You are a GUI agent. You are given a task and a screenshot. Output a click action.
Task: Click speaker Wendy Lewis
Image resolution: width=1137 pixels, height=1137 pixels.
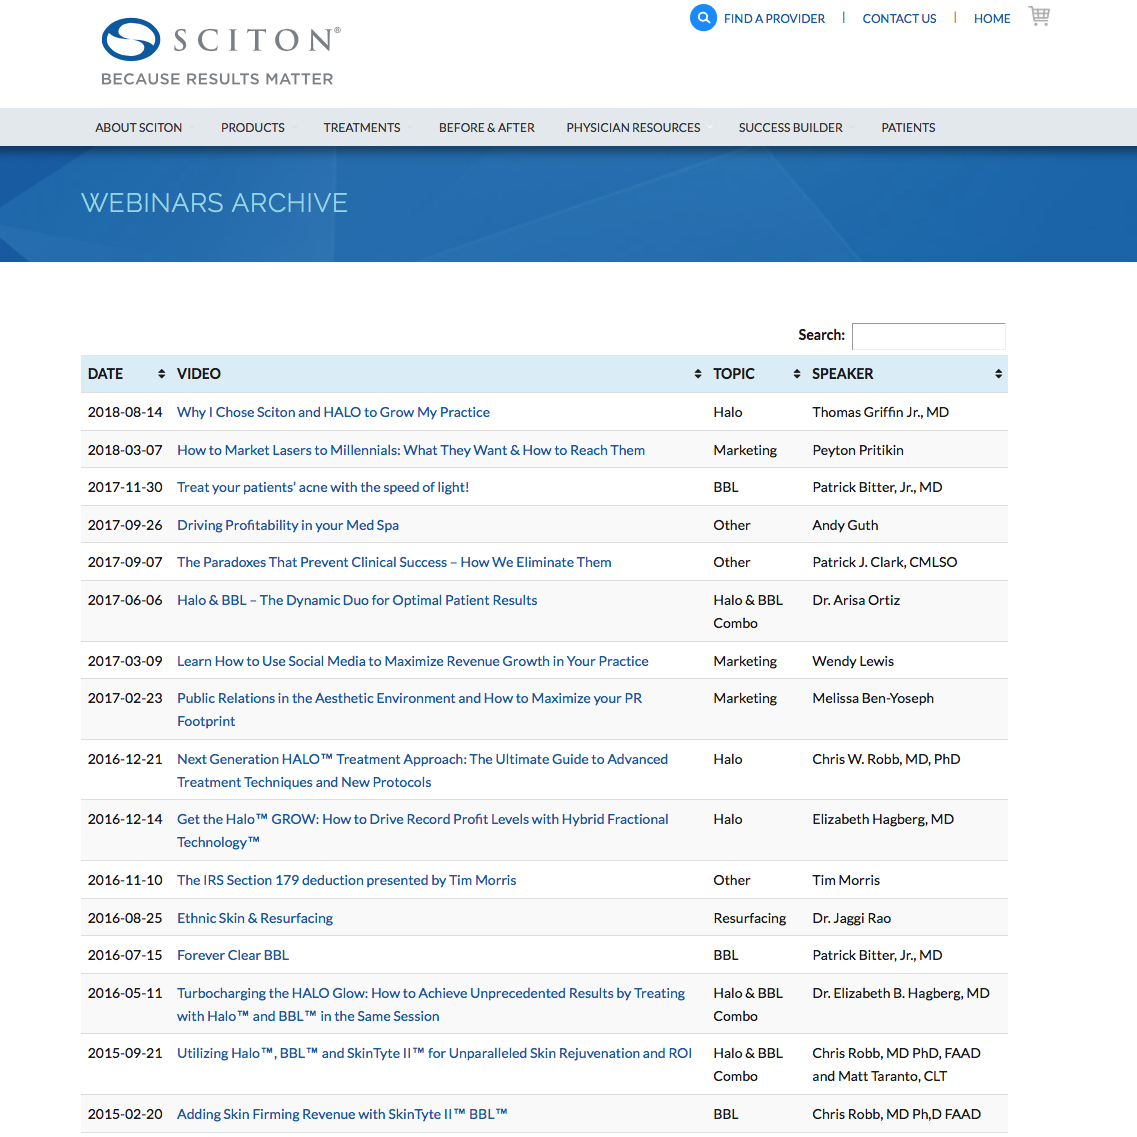[x=853, y=661]
